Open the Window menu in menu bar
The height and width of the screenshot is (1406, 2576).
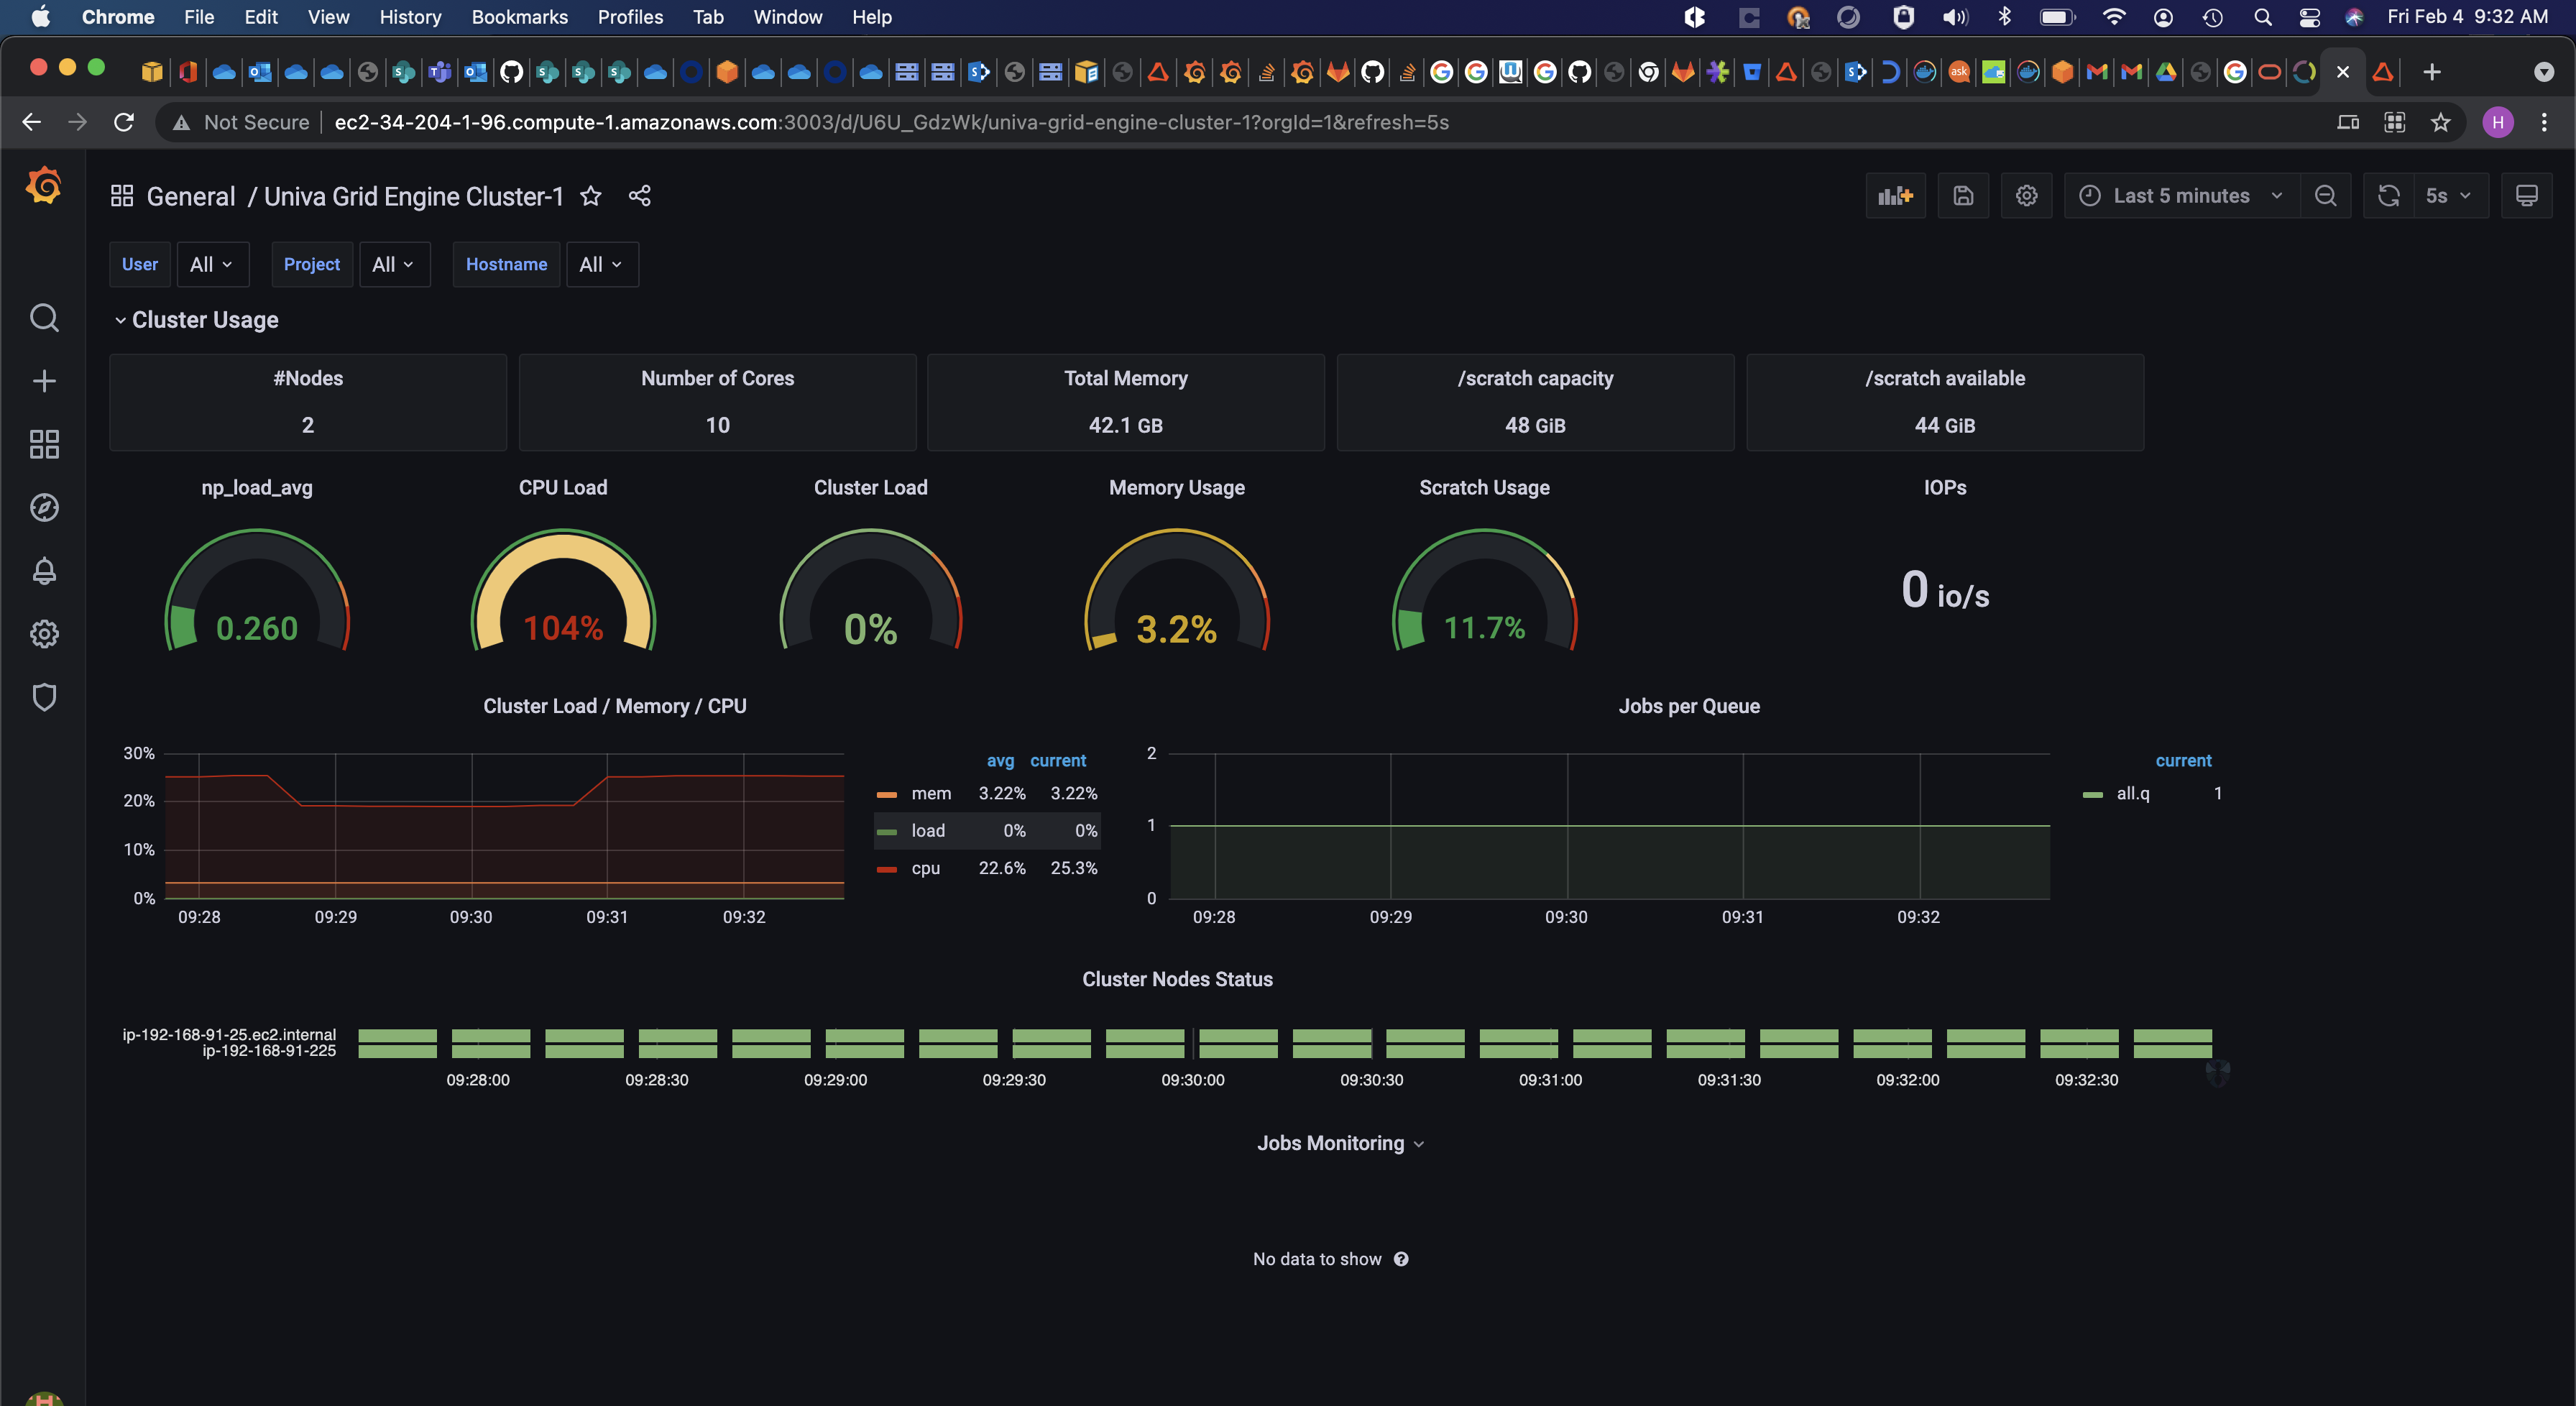787,17
